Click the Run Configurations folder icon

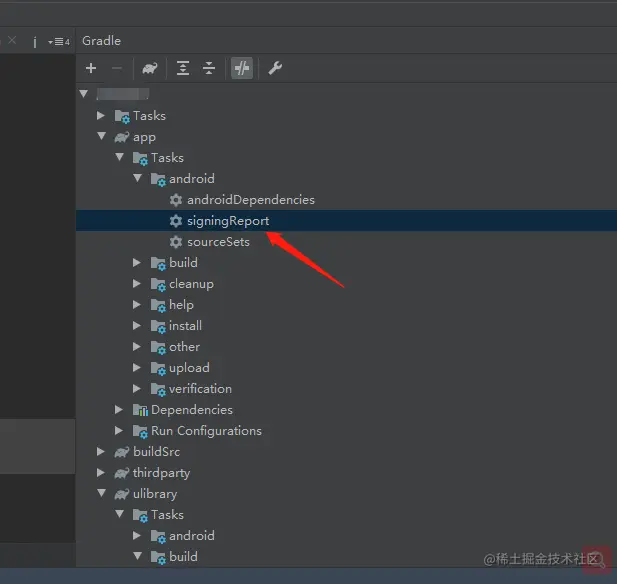[140, 431]
